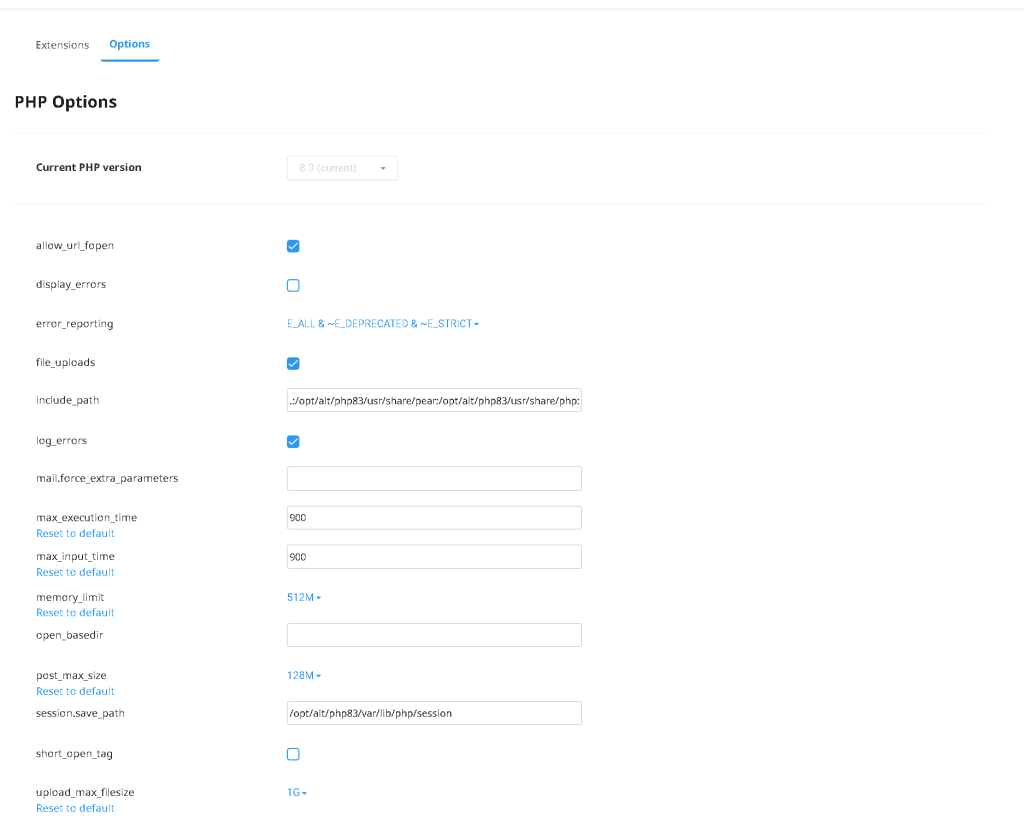The image size is (1024, 826).
Task: Open the memory_limit 512M dropdown
Action: pos(304,597)
